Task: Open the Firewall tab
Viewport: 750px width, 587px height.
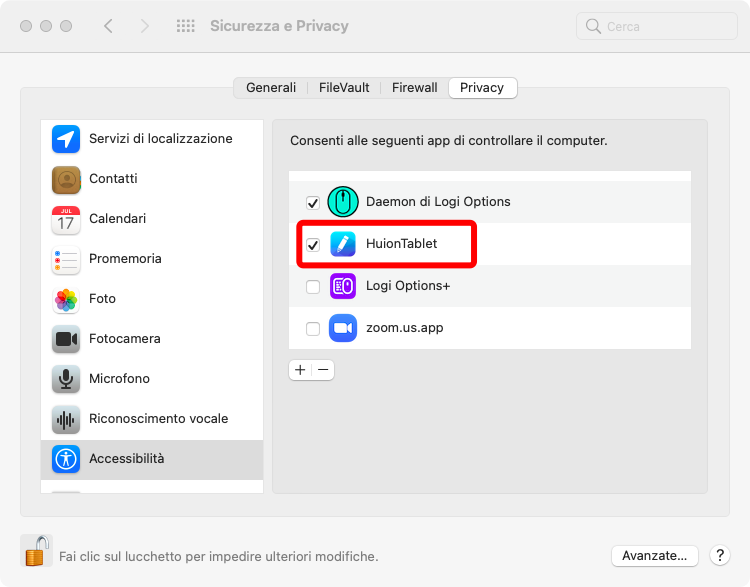Action: click(414, 88)
